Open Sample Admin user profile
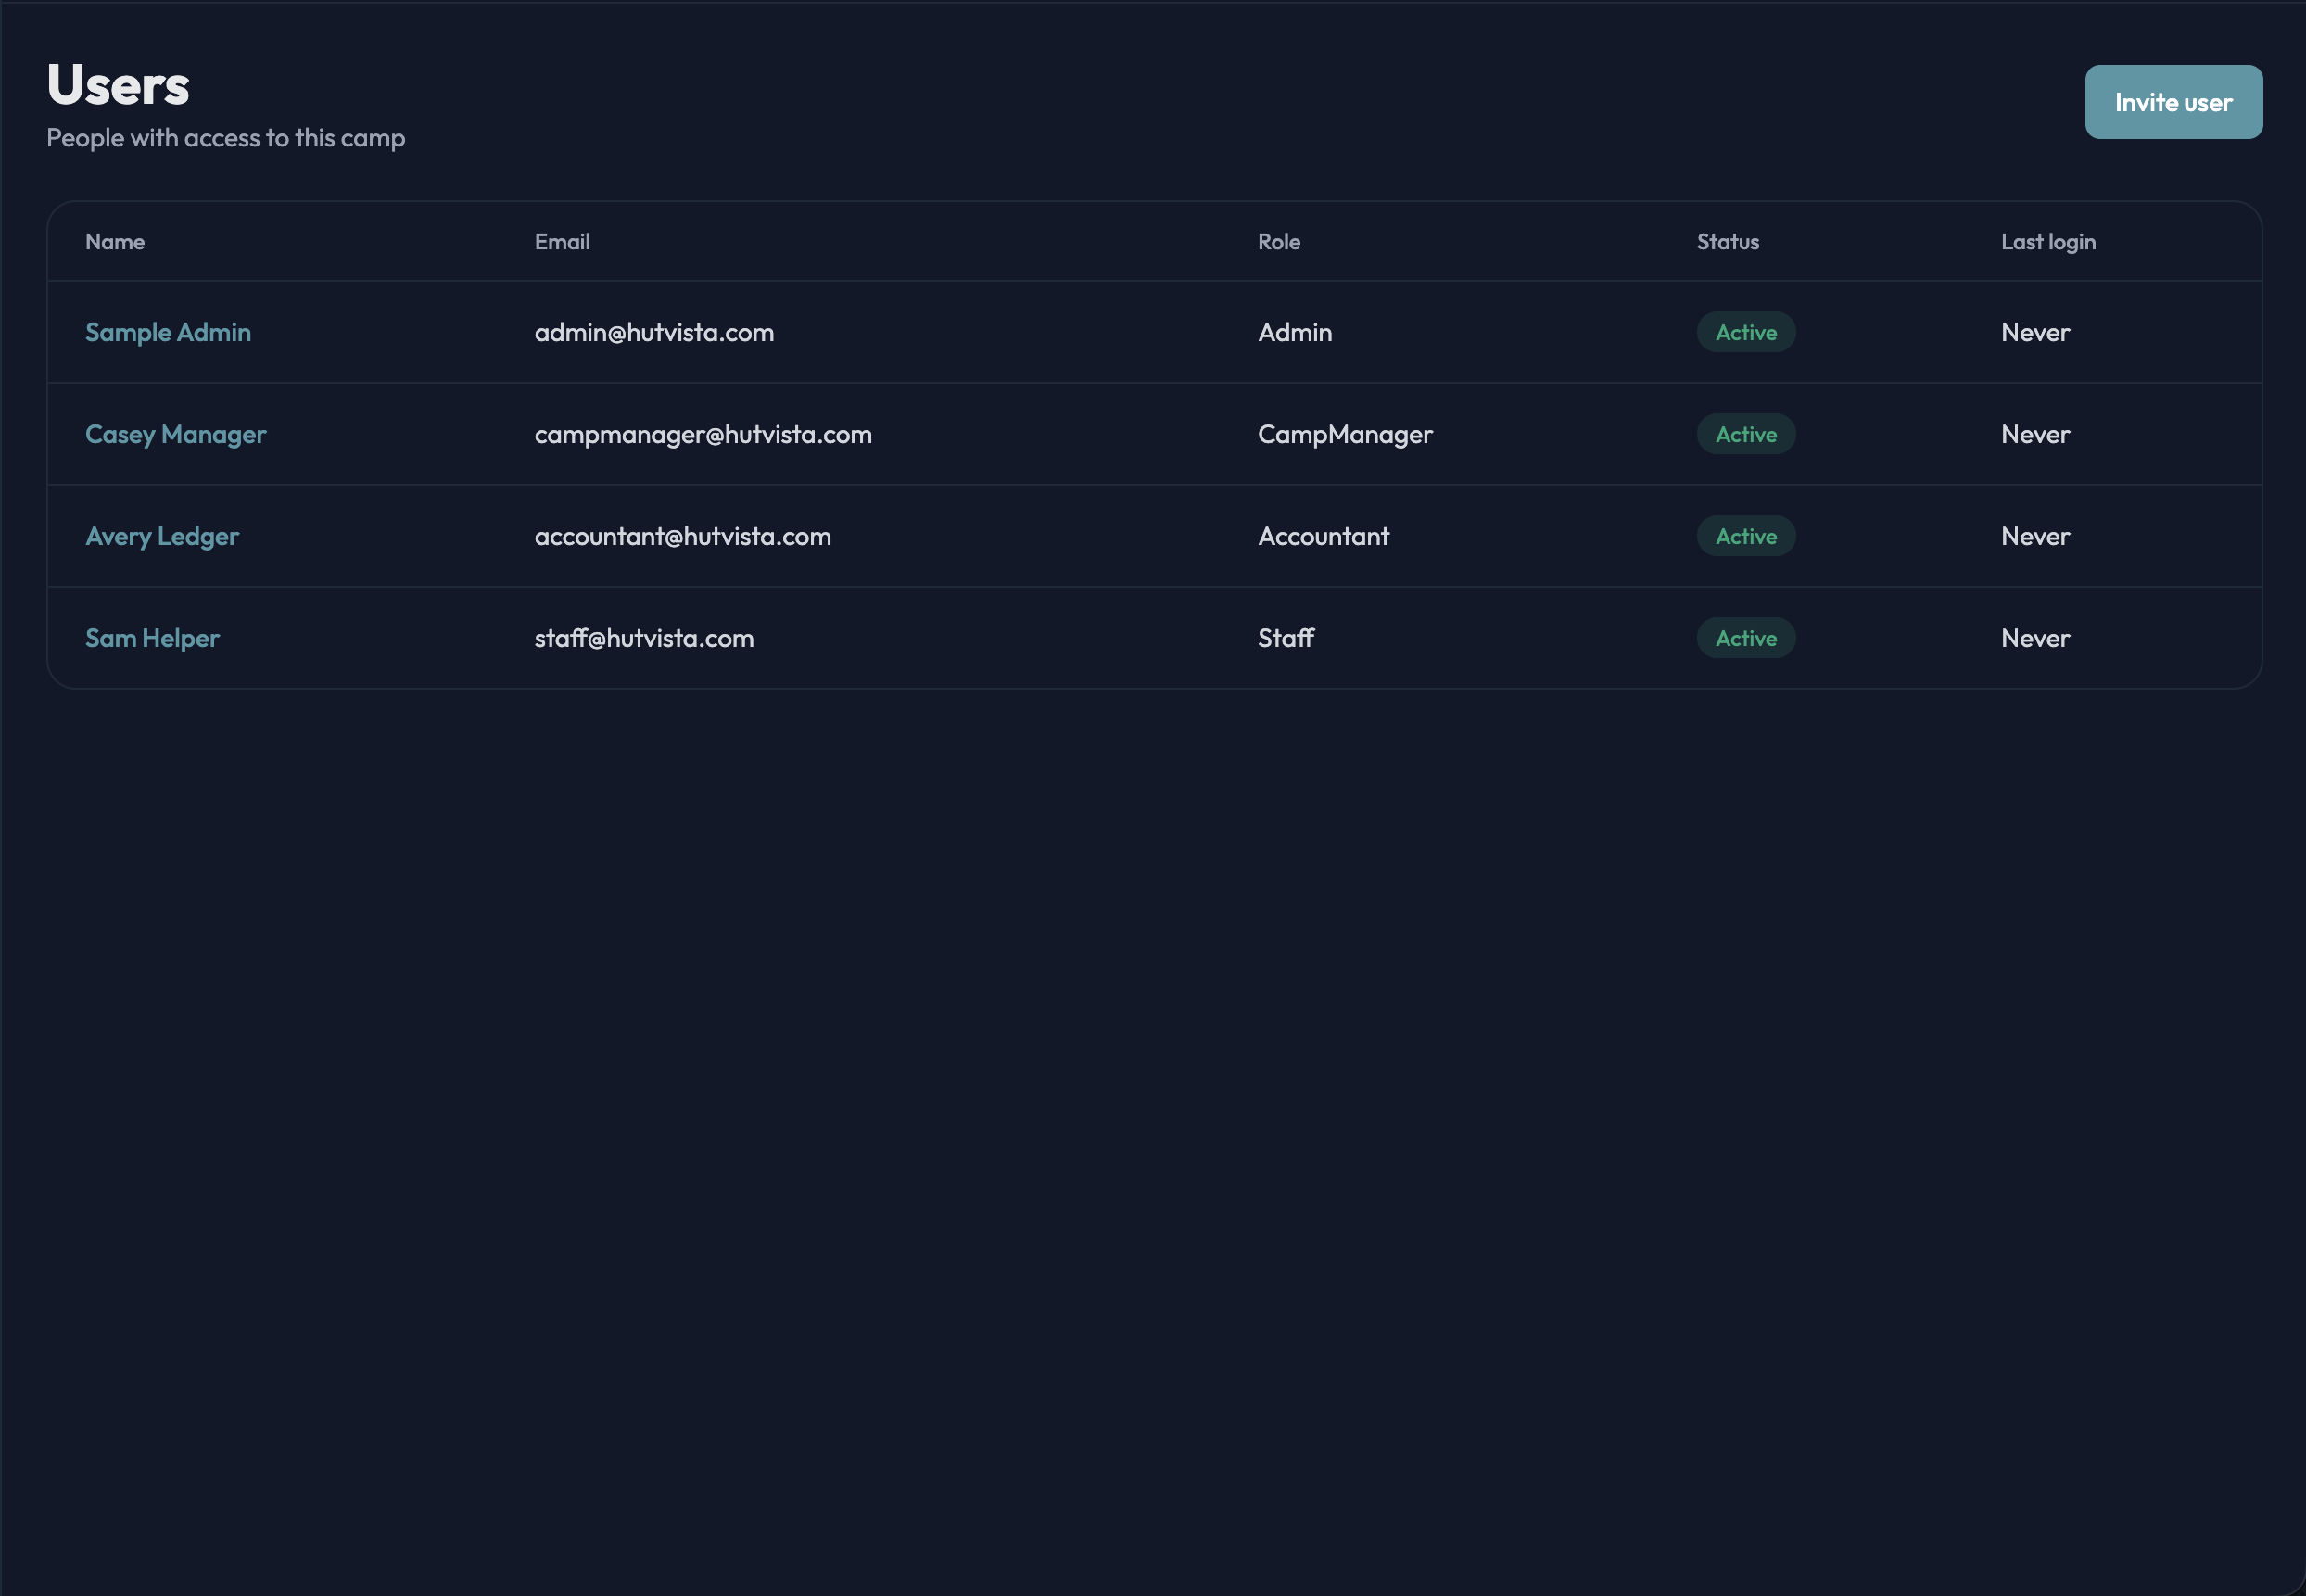This screenshot has height=1596, width=2306. click(168, 332)
